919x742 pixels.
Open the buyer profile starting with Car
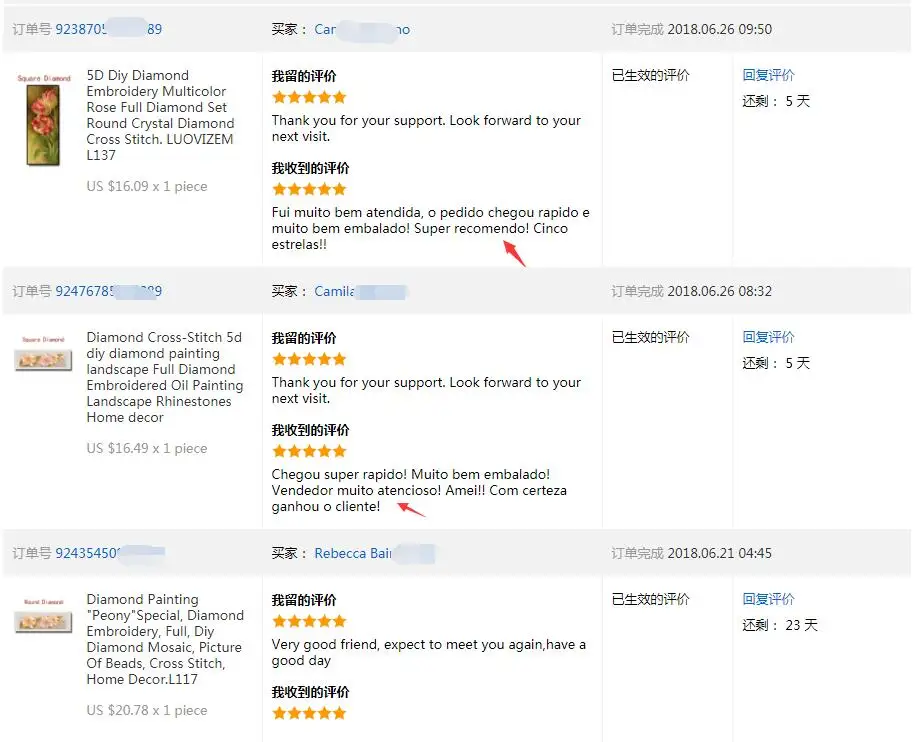[x=362, y=29]
